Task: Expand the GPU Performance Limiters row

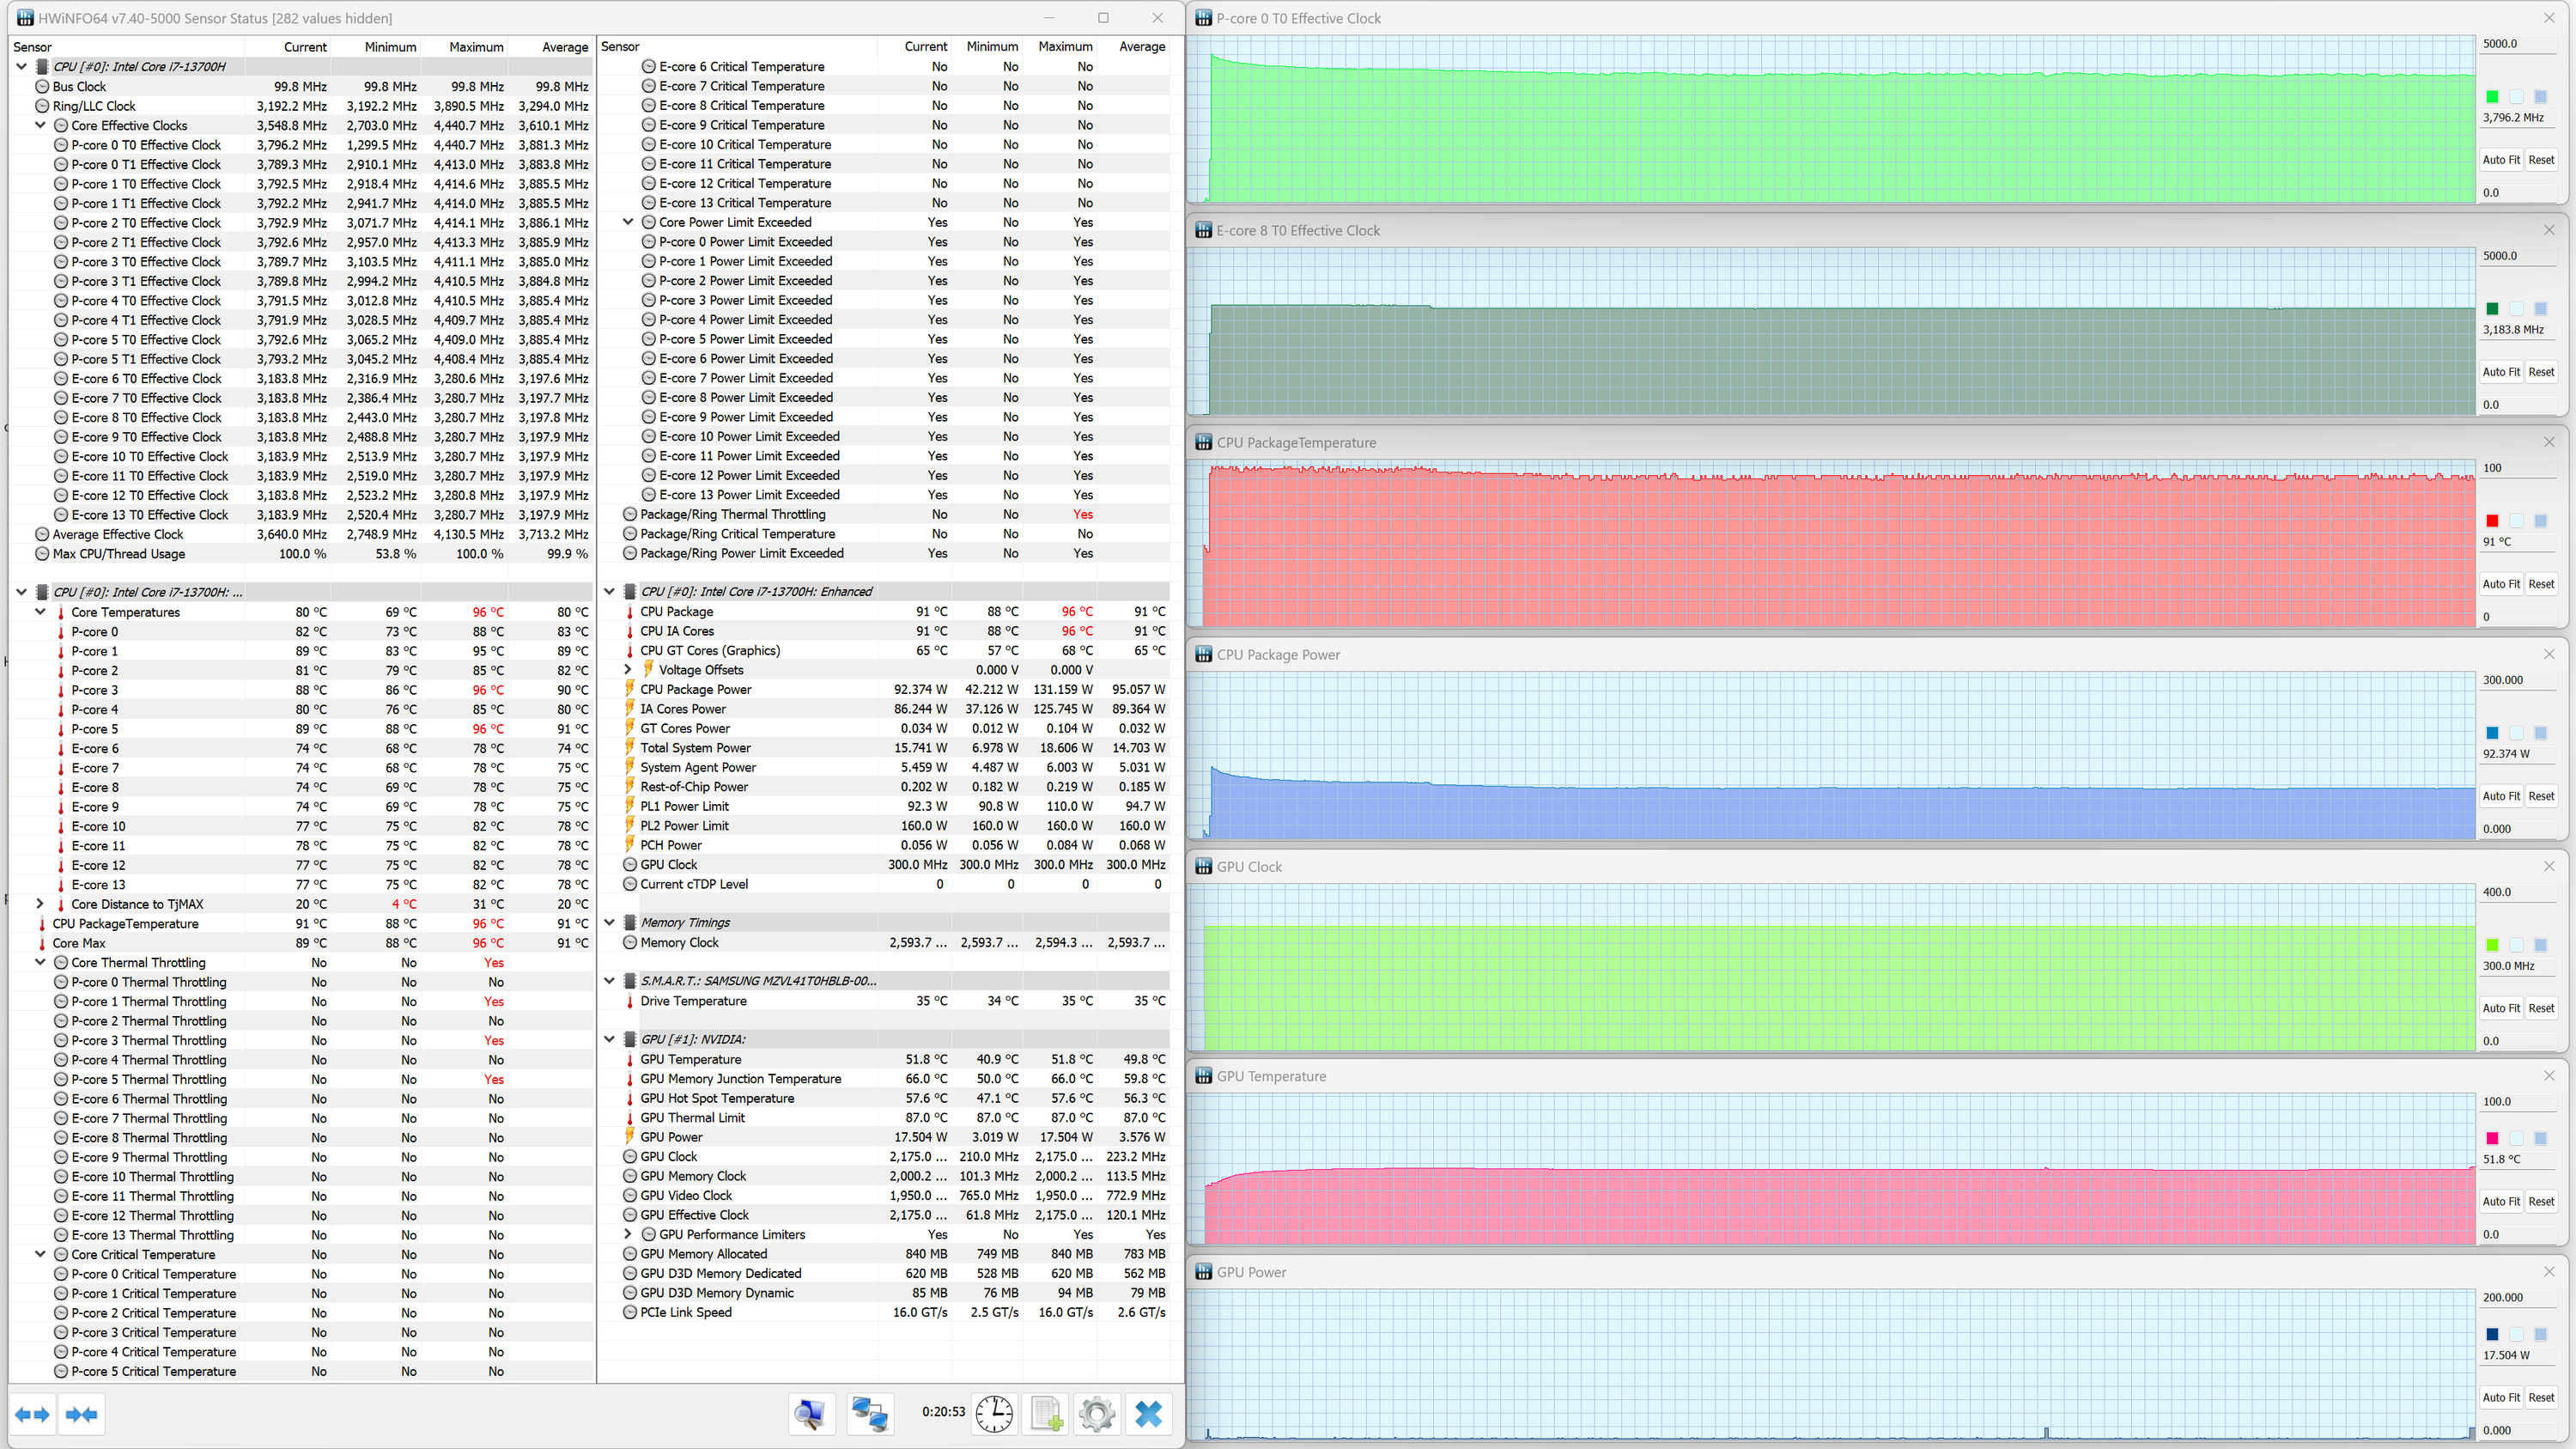Action: tap(628, 1234)
